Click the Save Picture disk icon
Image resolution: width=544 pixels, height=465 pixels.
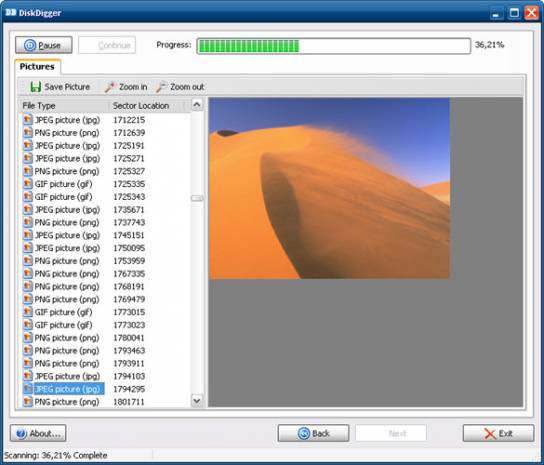pos(35,87)
